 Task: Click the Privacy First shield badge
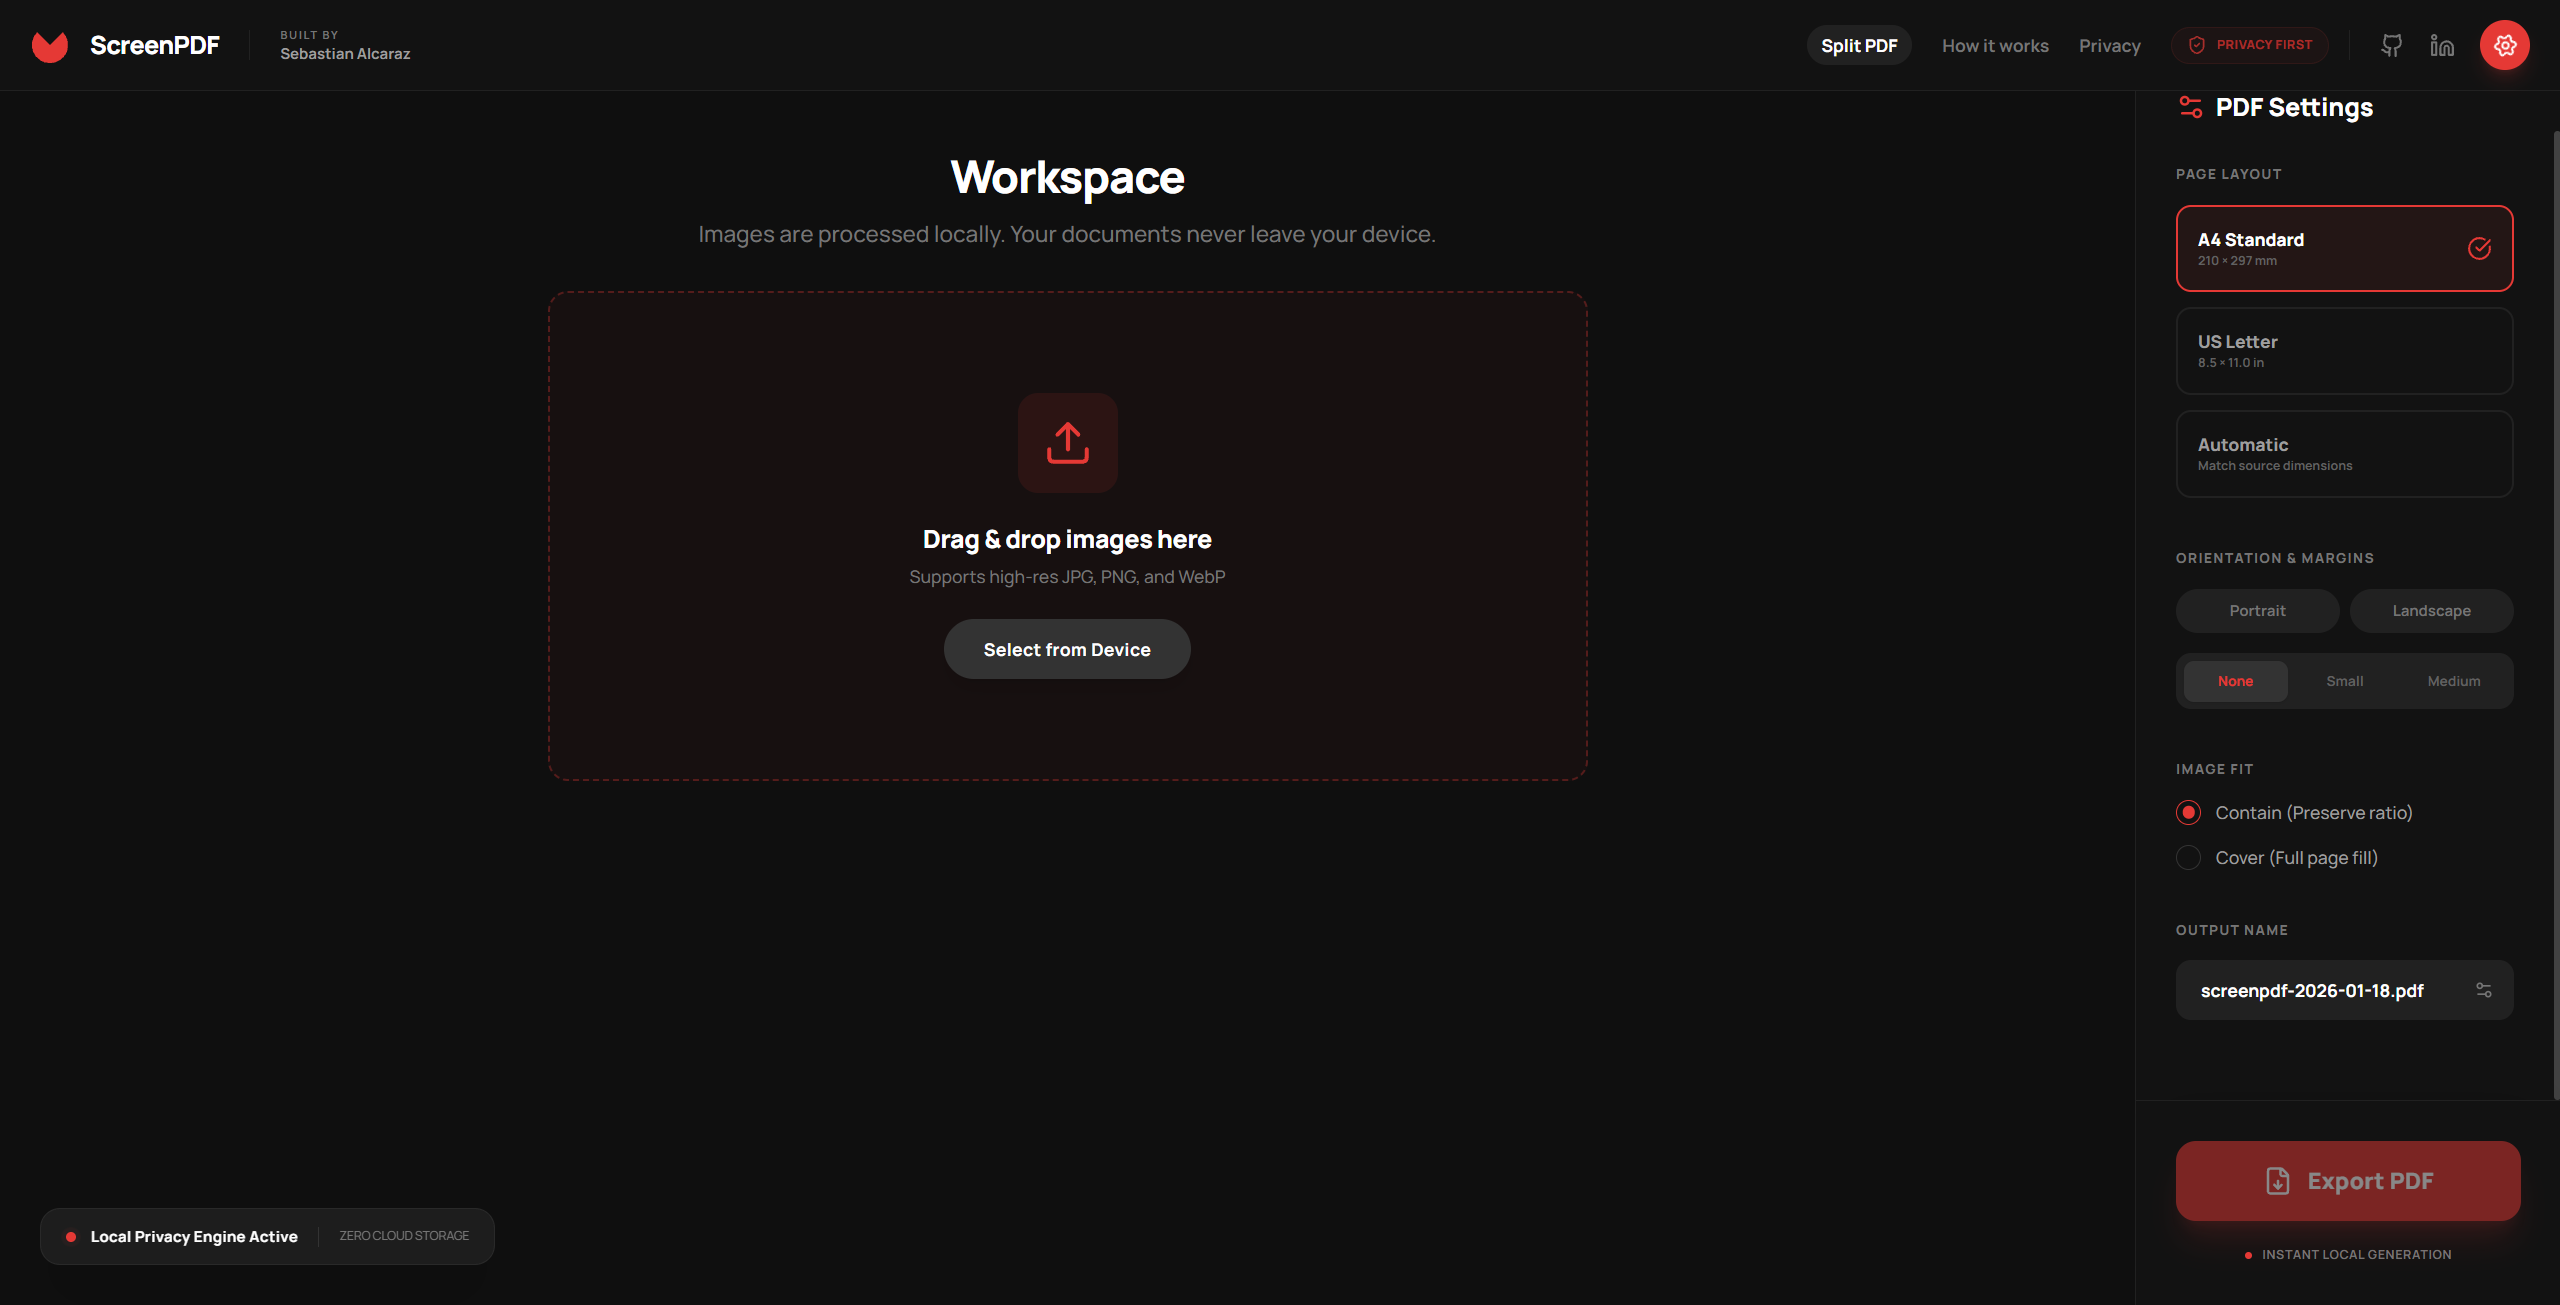2250,45
